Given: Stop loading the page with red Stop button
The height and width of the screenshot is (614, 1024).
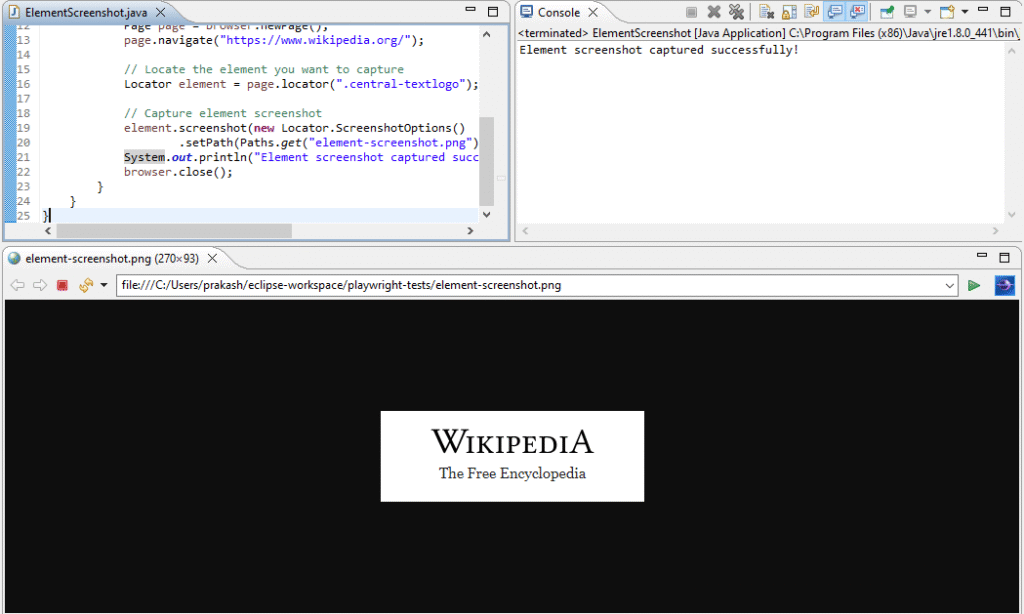Looking at the screenshot, I should pos(62,285).
